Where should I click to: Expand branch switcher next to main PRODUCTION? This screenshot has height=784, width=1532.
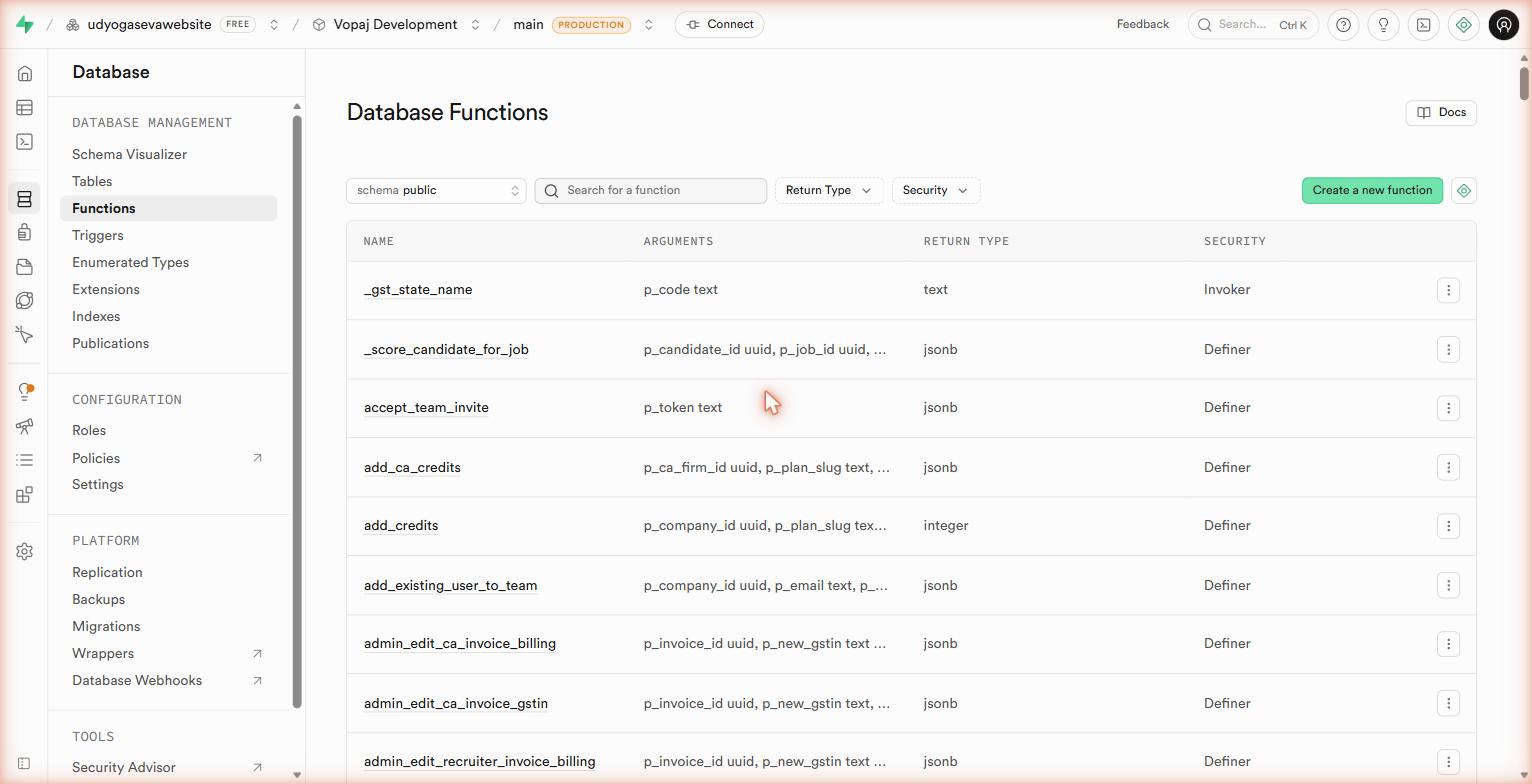(x=648, y=25)
